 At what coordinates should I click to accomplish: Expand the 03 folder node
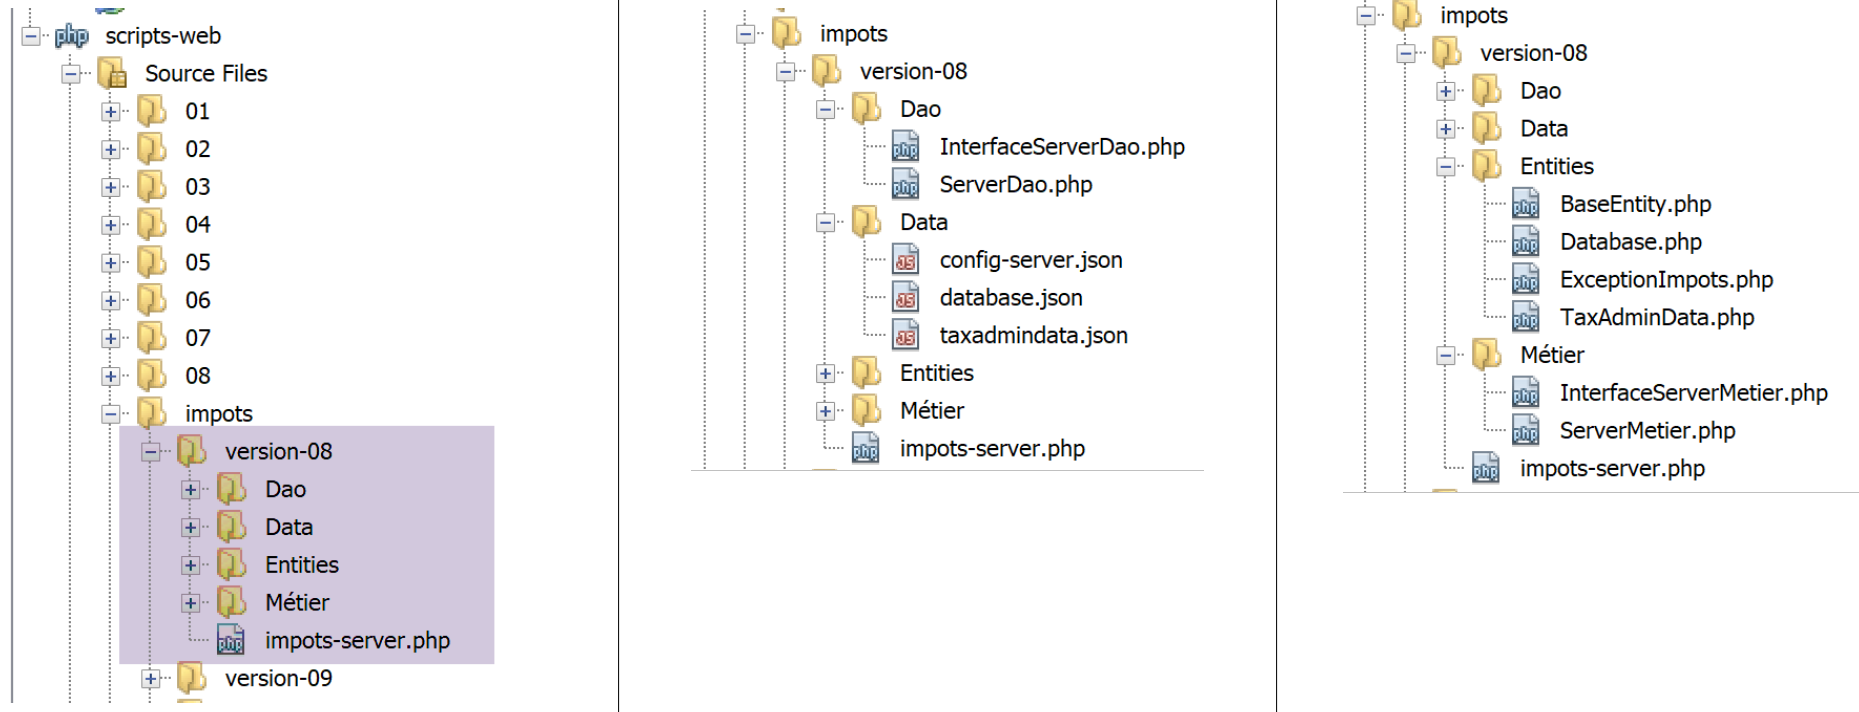click(111, 187)
